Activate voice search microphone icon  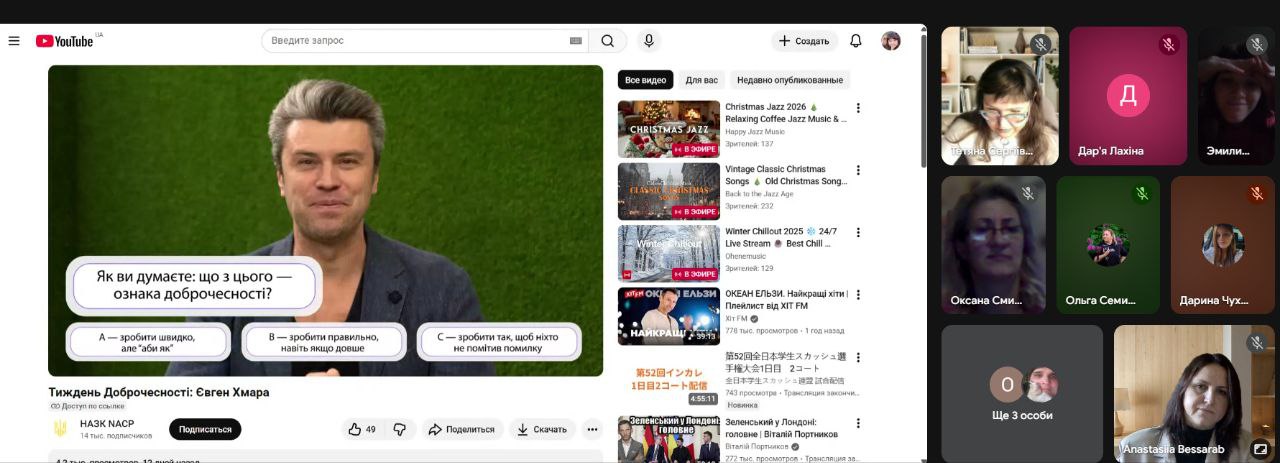649,41
